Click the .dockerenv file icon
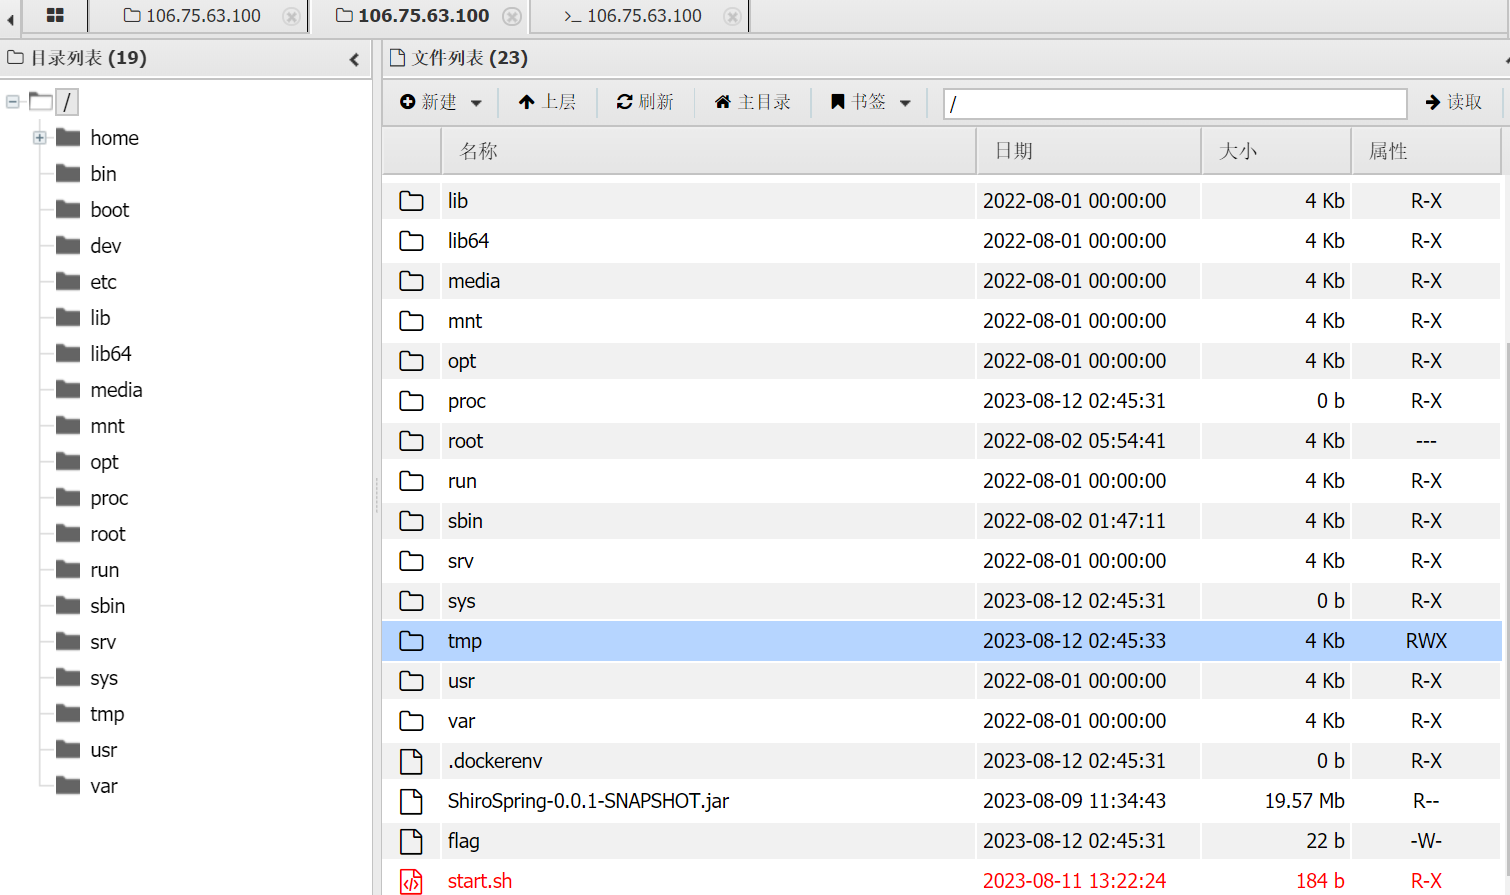 pyautogui.click(x=411, y=761)
